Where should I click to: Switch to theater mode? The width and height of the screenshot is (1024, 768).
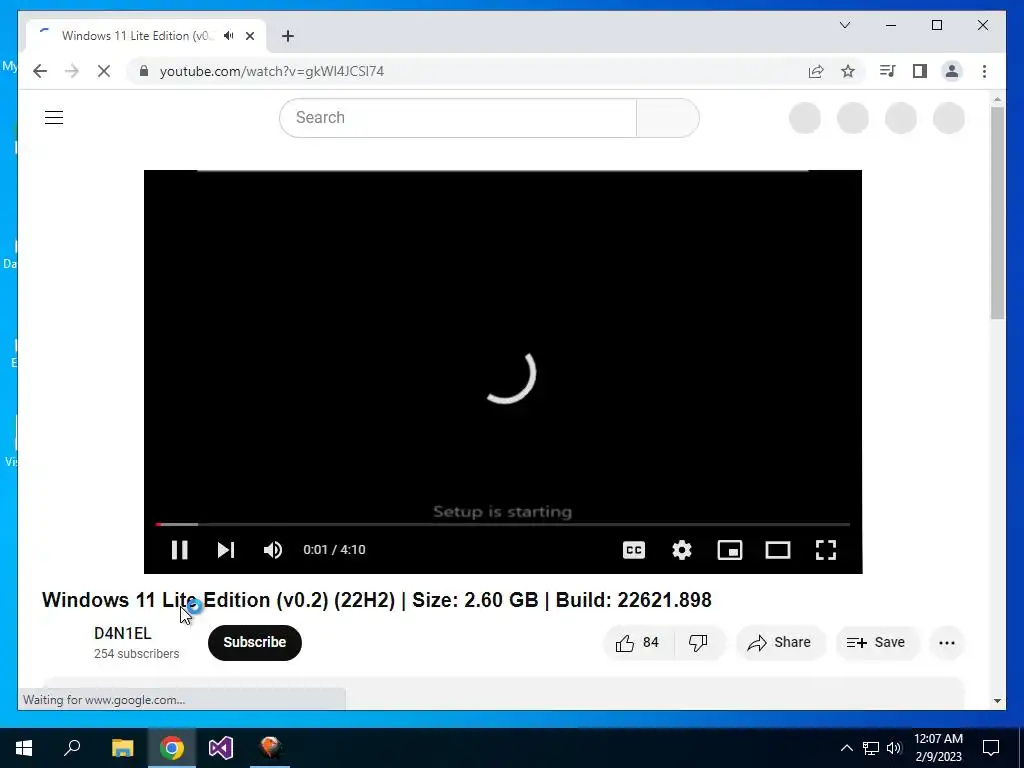pyautogui.click(x=778, y=550)
